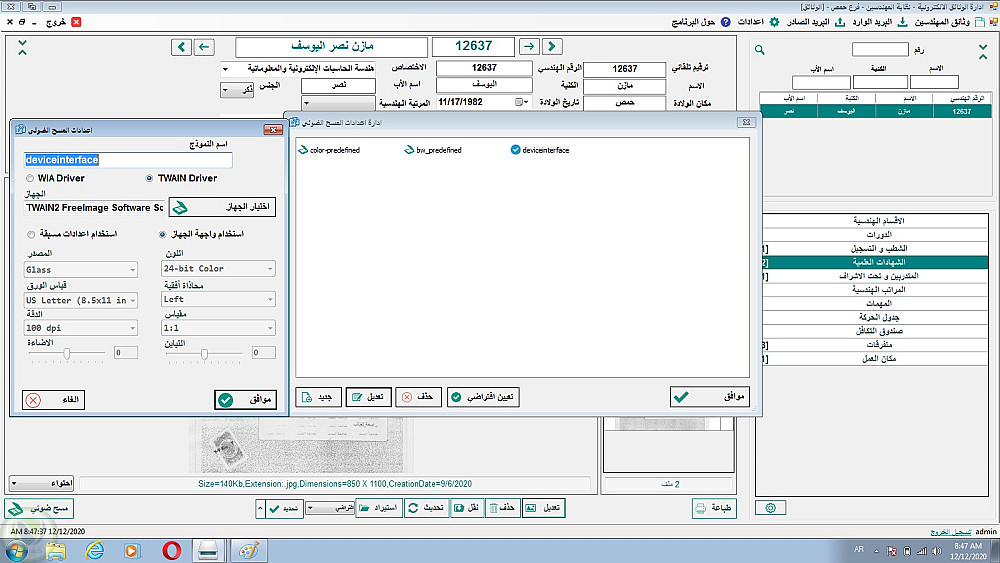Open the 1:1 scale dropdown

coord(218,328)
